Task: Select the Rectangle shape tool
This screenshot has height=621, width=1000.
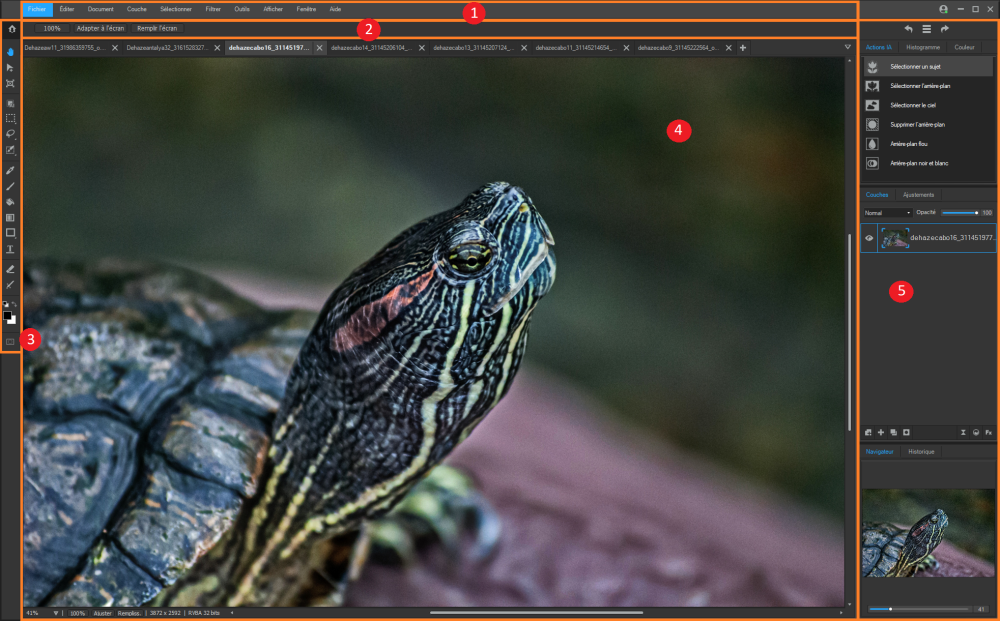Action: [x=10, y=233]
